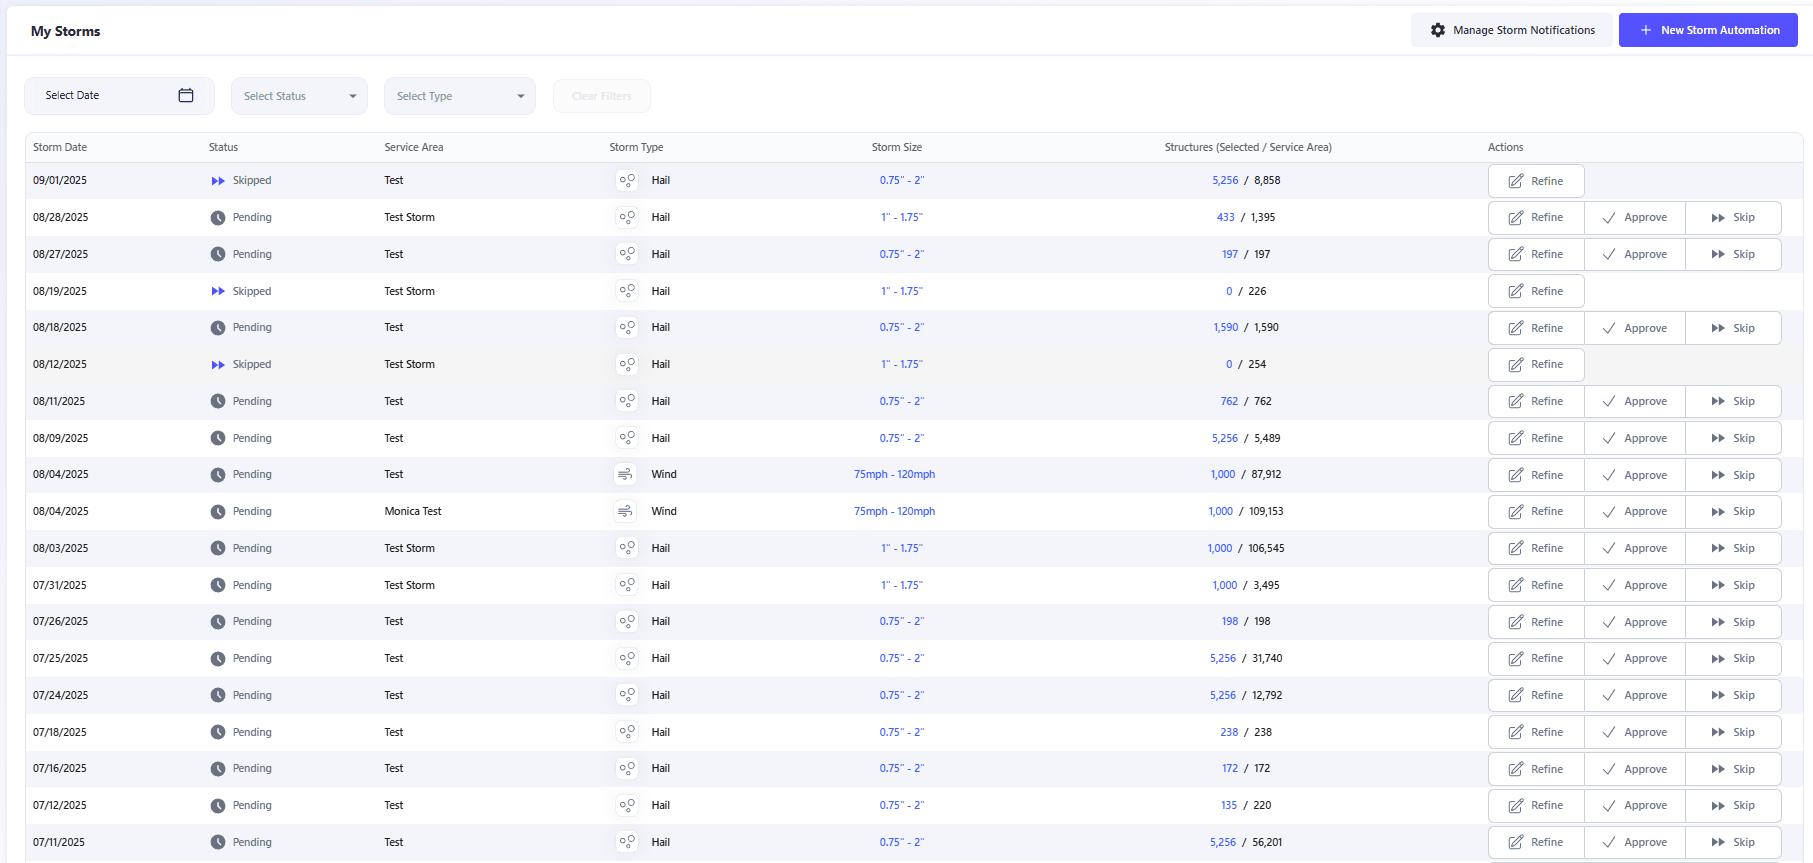Click the skipped arrows icon for 08/12/2025

coord(218,365)
